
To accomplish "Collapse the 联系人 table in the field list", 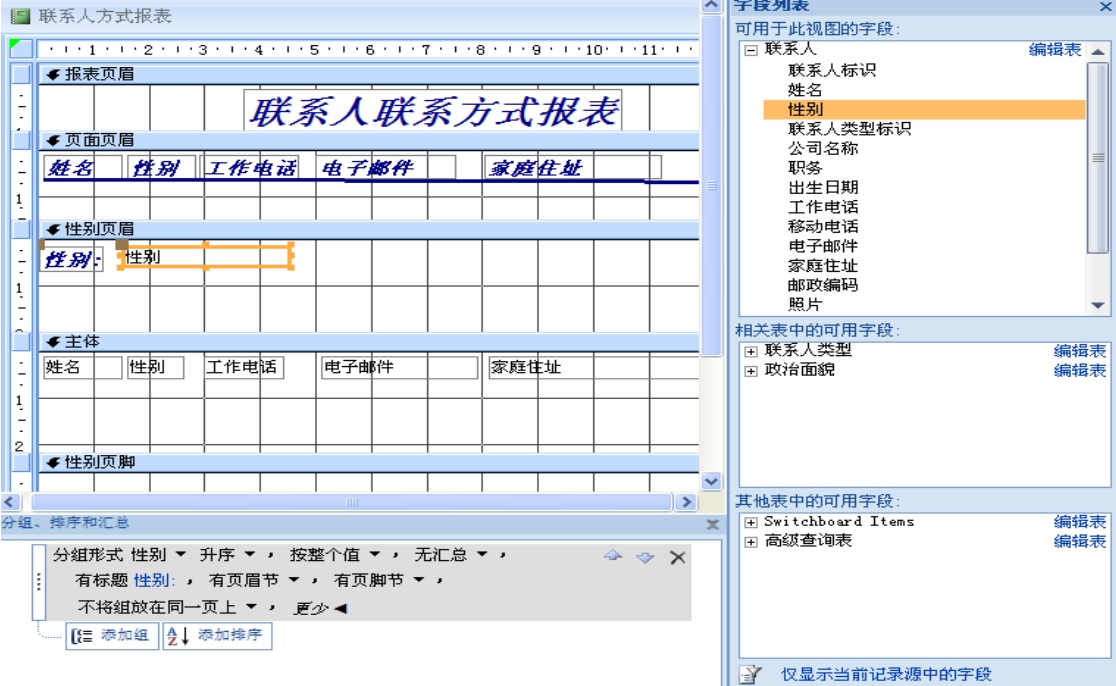I will 751,50.
